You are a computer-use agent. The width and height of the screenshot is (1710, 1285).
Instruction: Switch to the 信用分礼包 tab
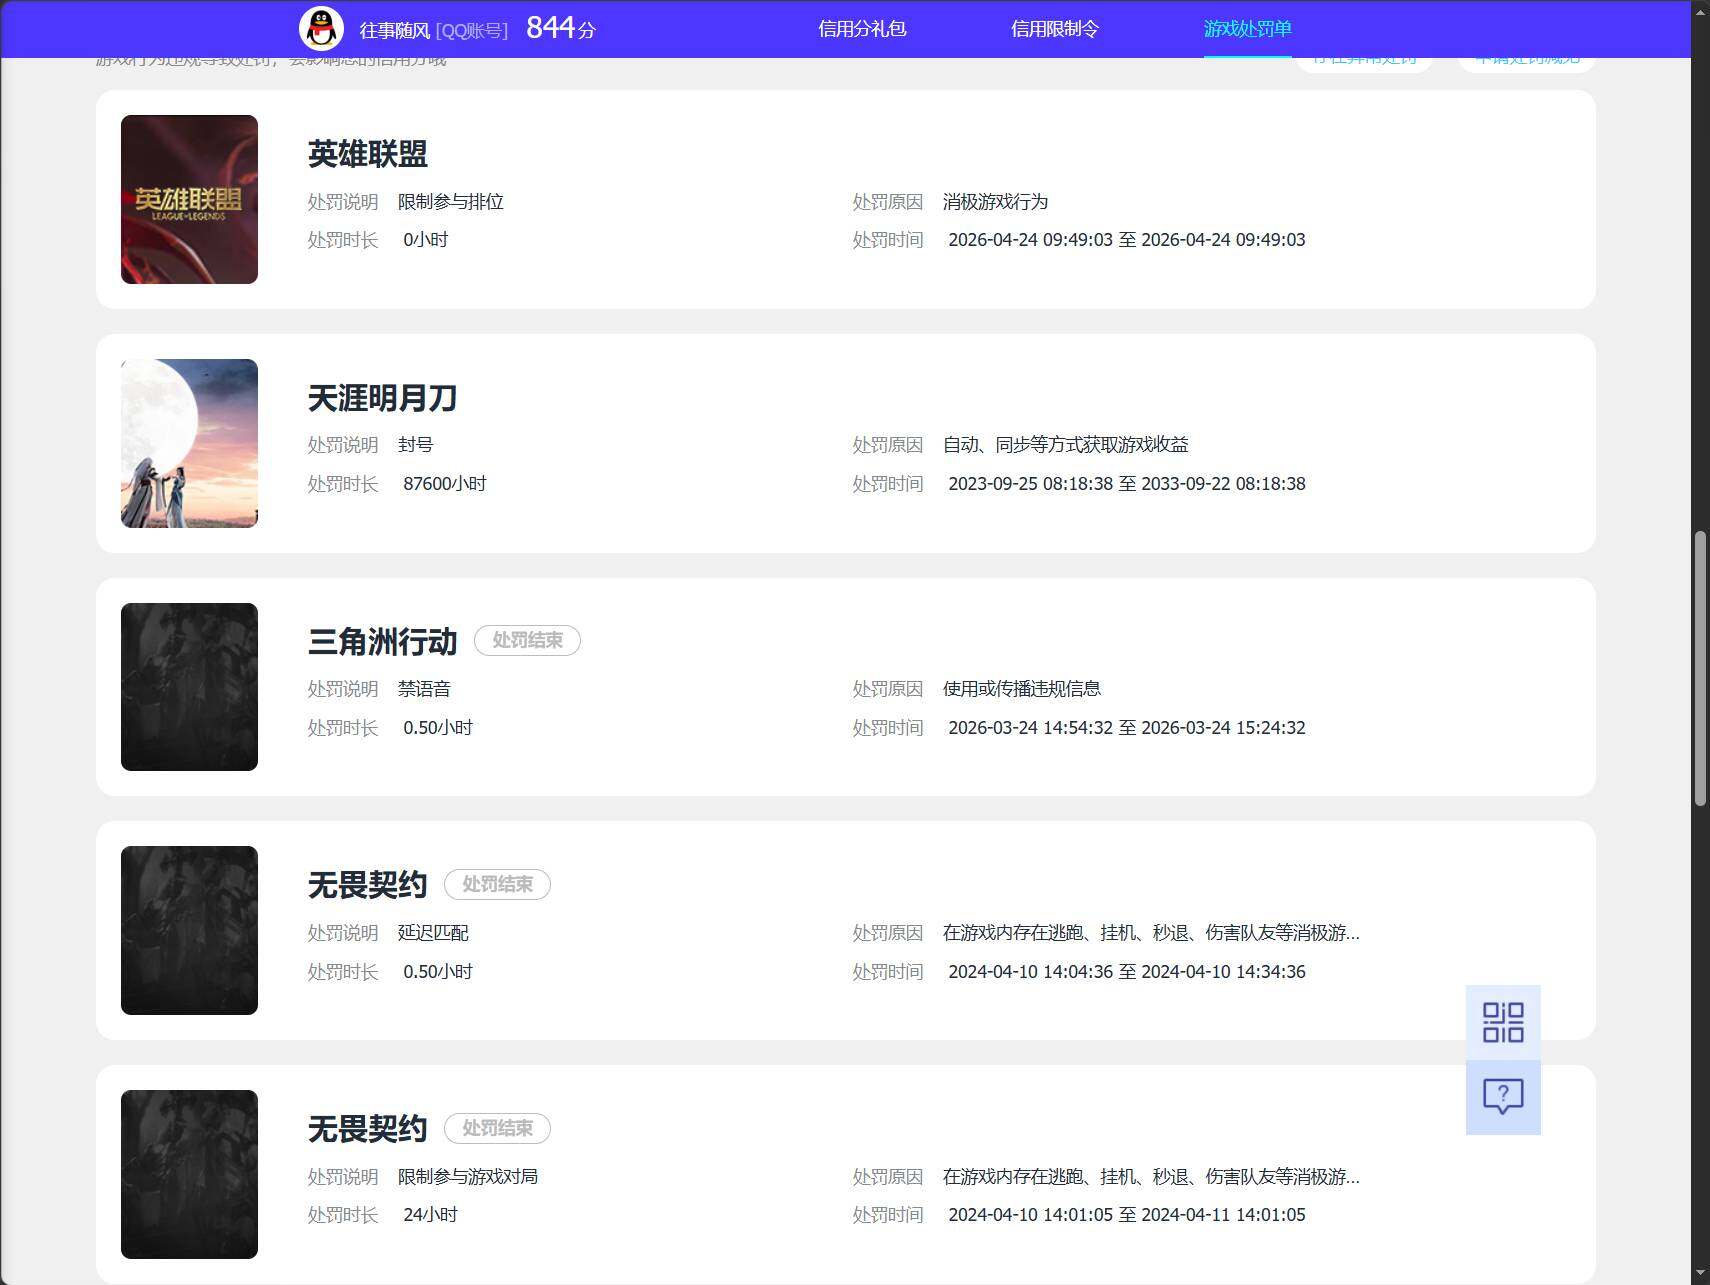(x=862, y=29)
